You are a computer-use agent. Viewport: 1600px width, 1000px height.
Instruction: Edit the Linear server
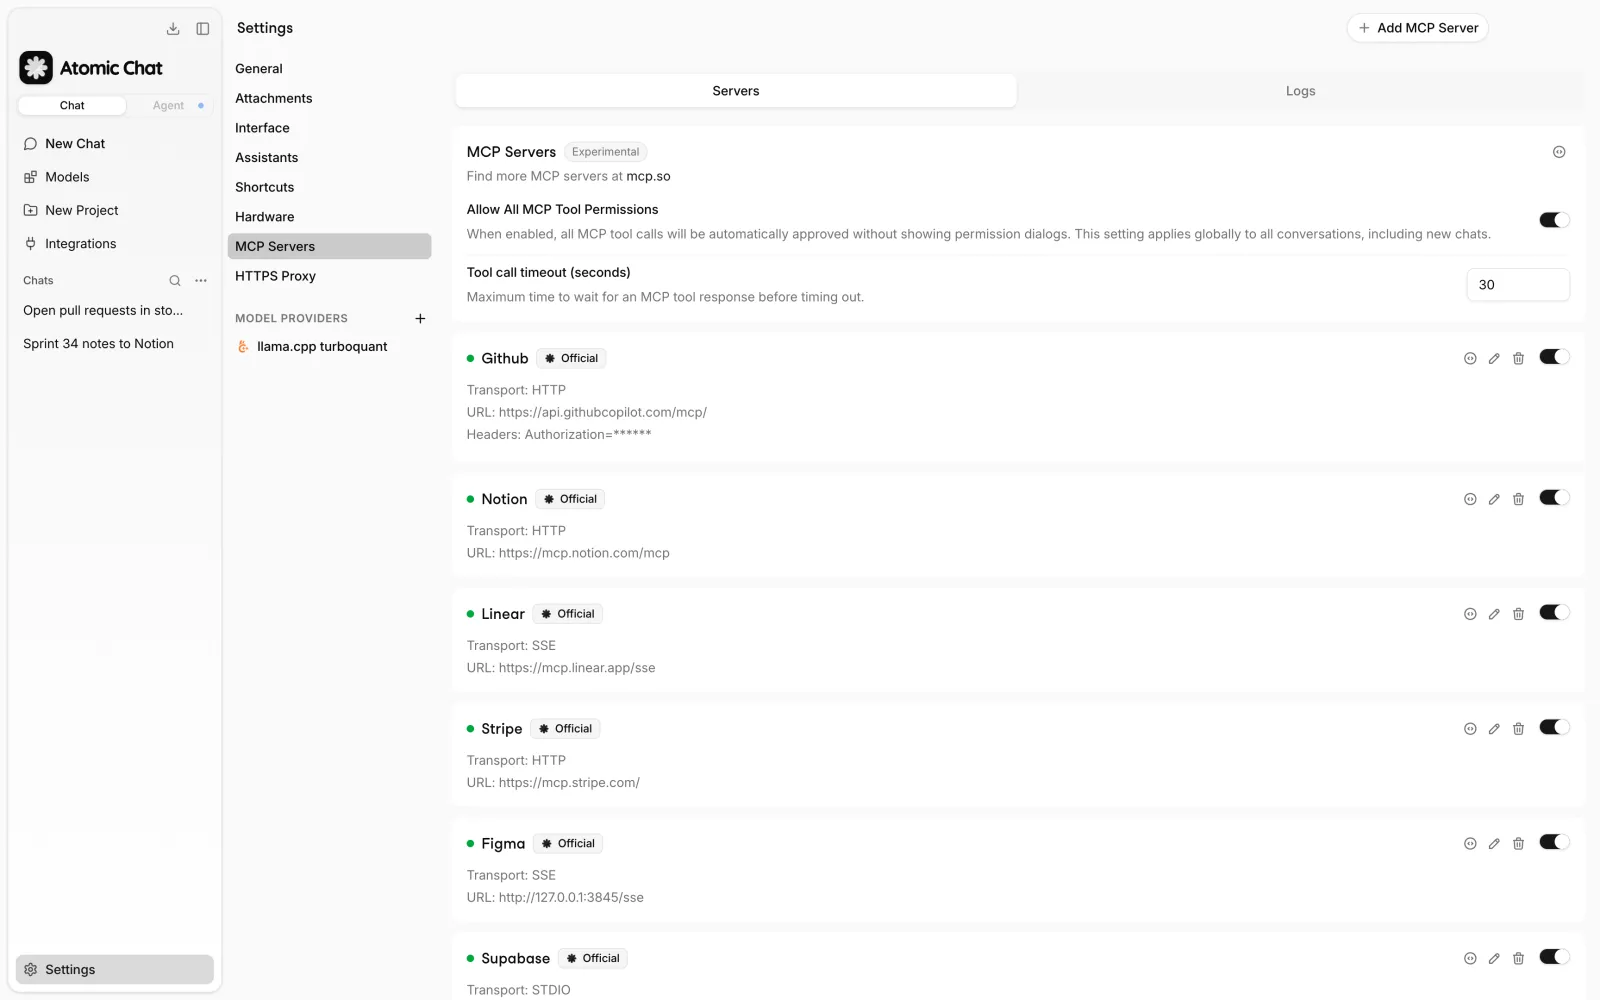(1494, 614)
